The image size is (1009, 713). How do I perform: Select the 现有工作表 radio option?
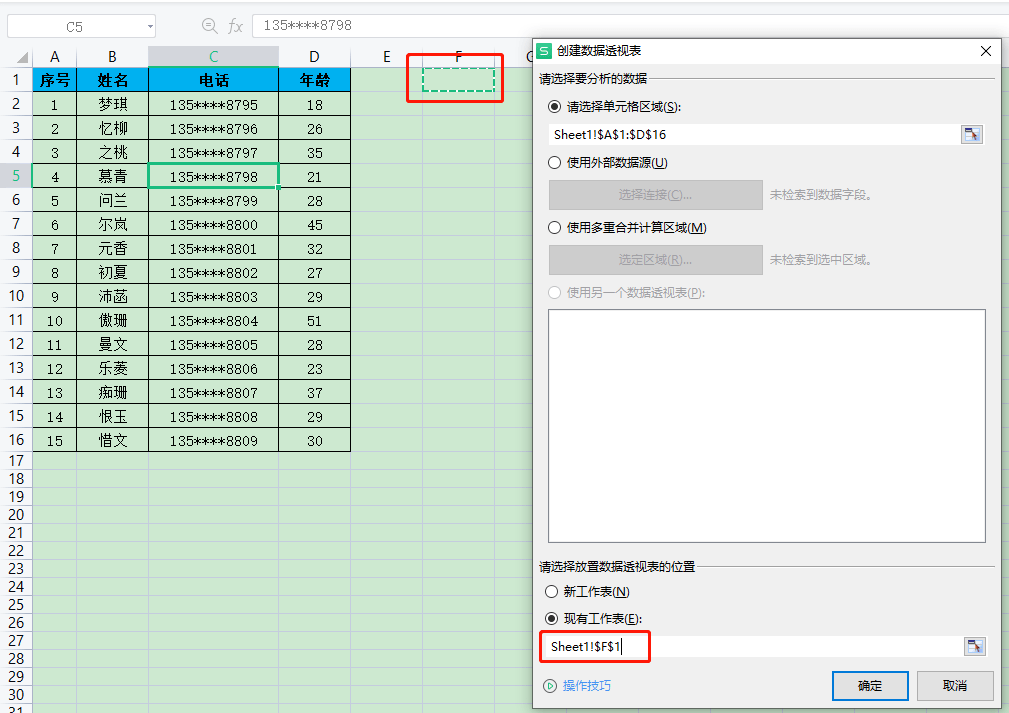[x=551, y=619]
